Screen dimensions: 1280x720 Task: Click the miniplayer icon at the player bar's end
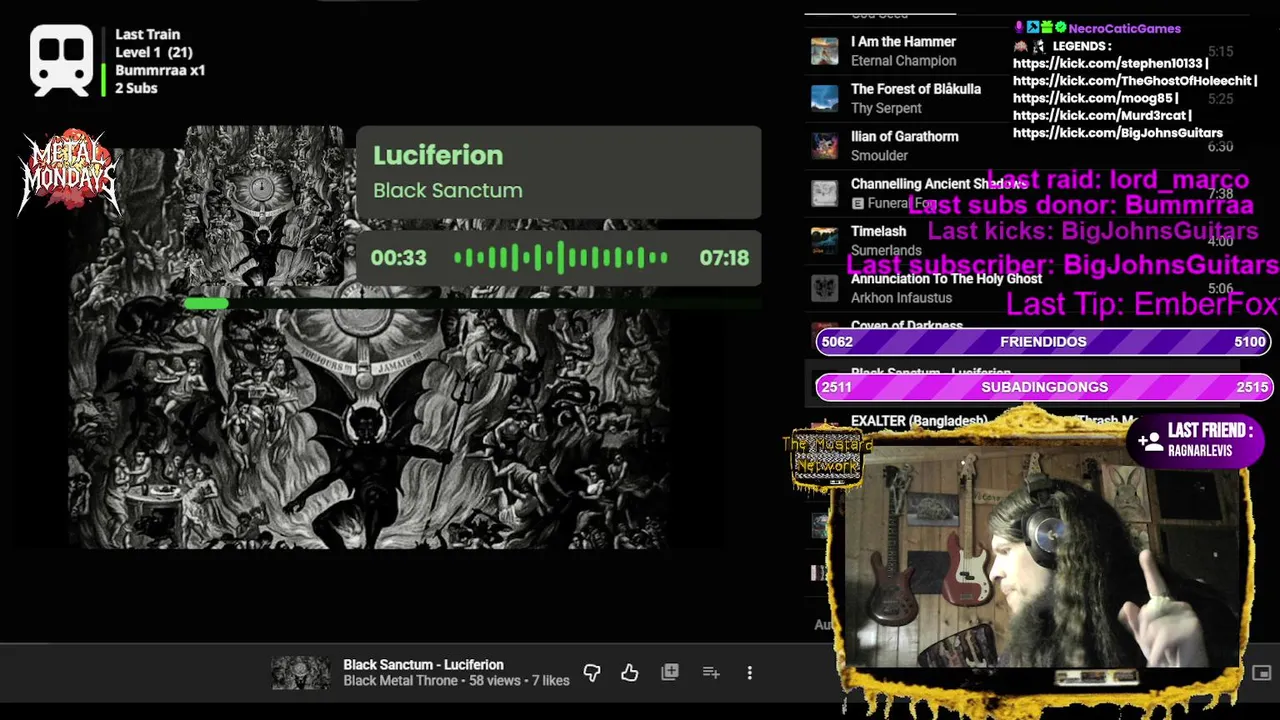(x=1262, y=673)
